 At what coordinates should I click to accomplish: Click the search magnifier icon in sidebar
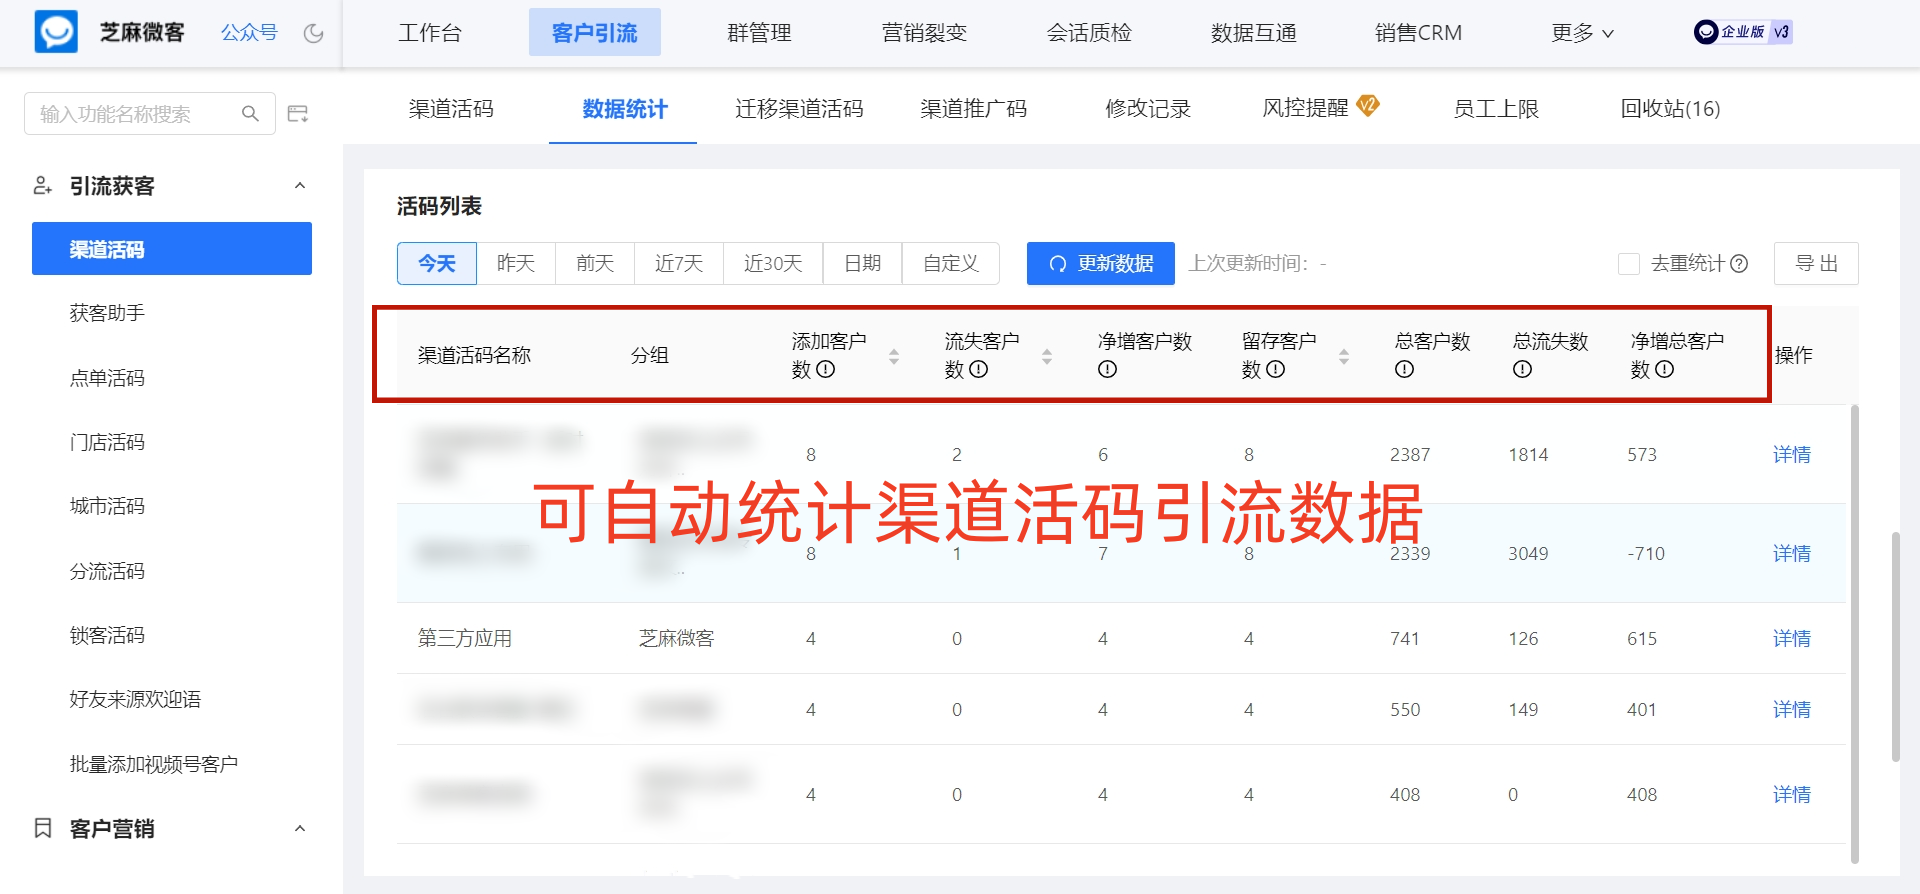(250, 114)
